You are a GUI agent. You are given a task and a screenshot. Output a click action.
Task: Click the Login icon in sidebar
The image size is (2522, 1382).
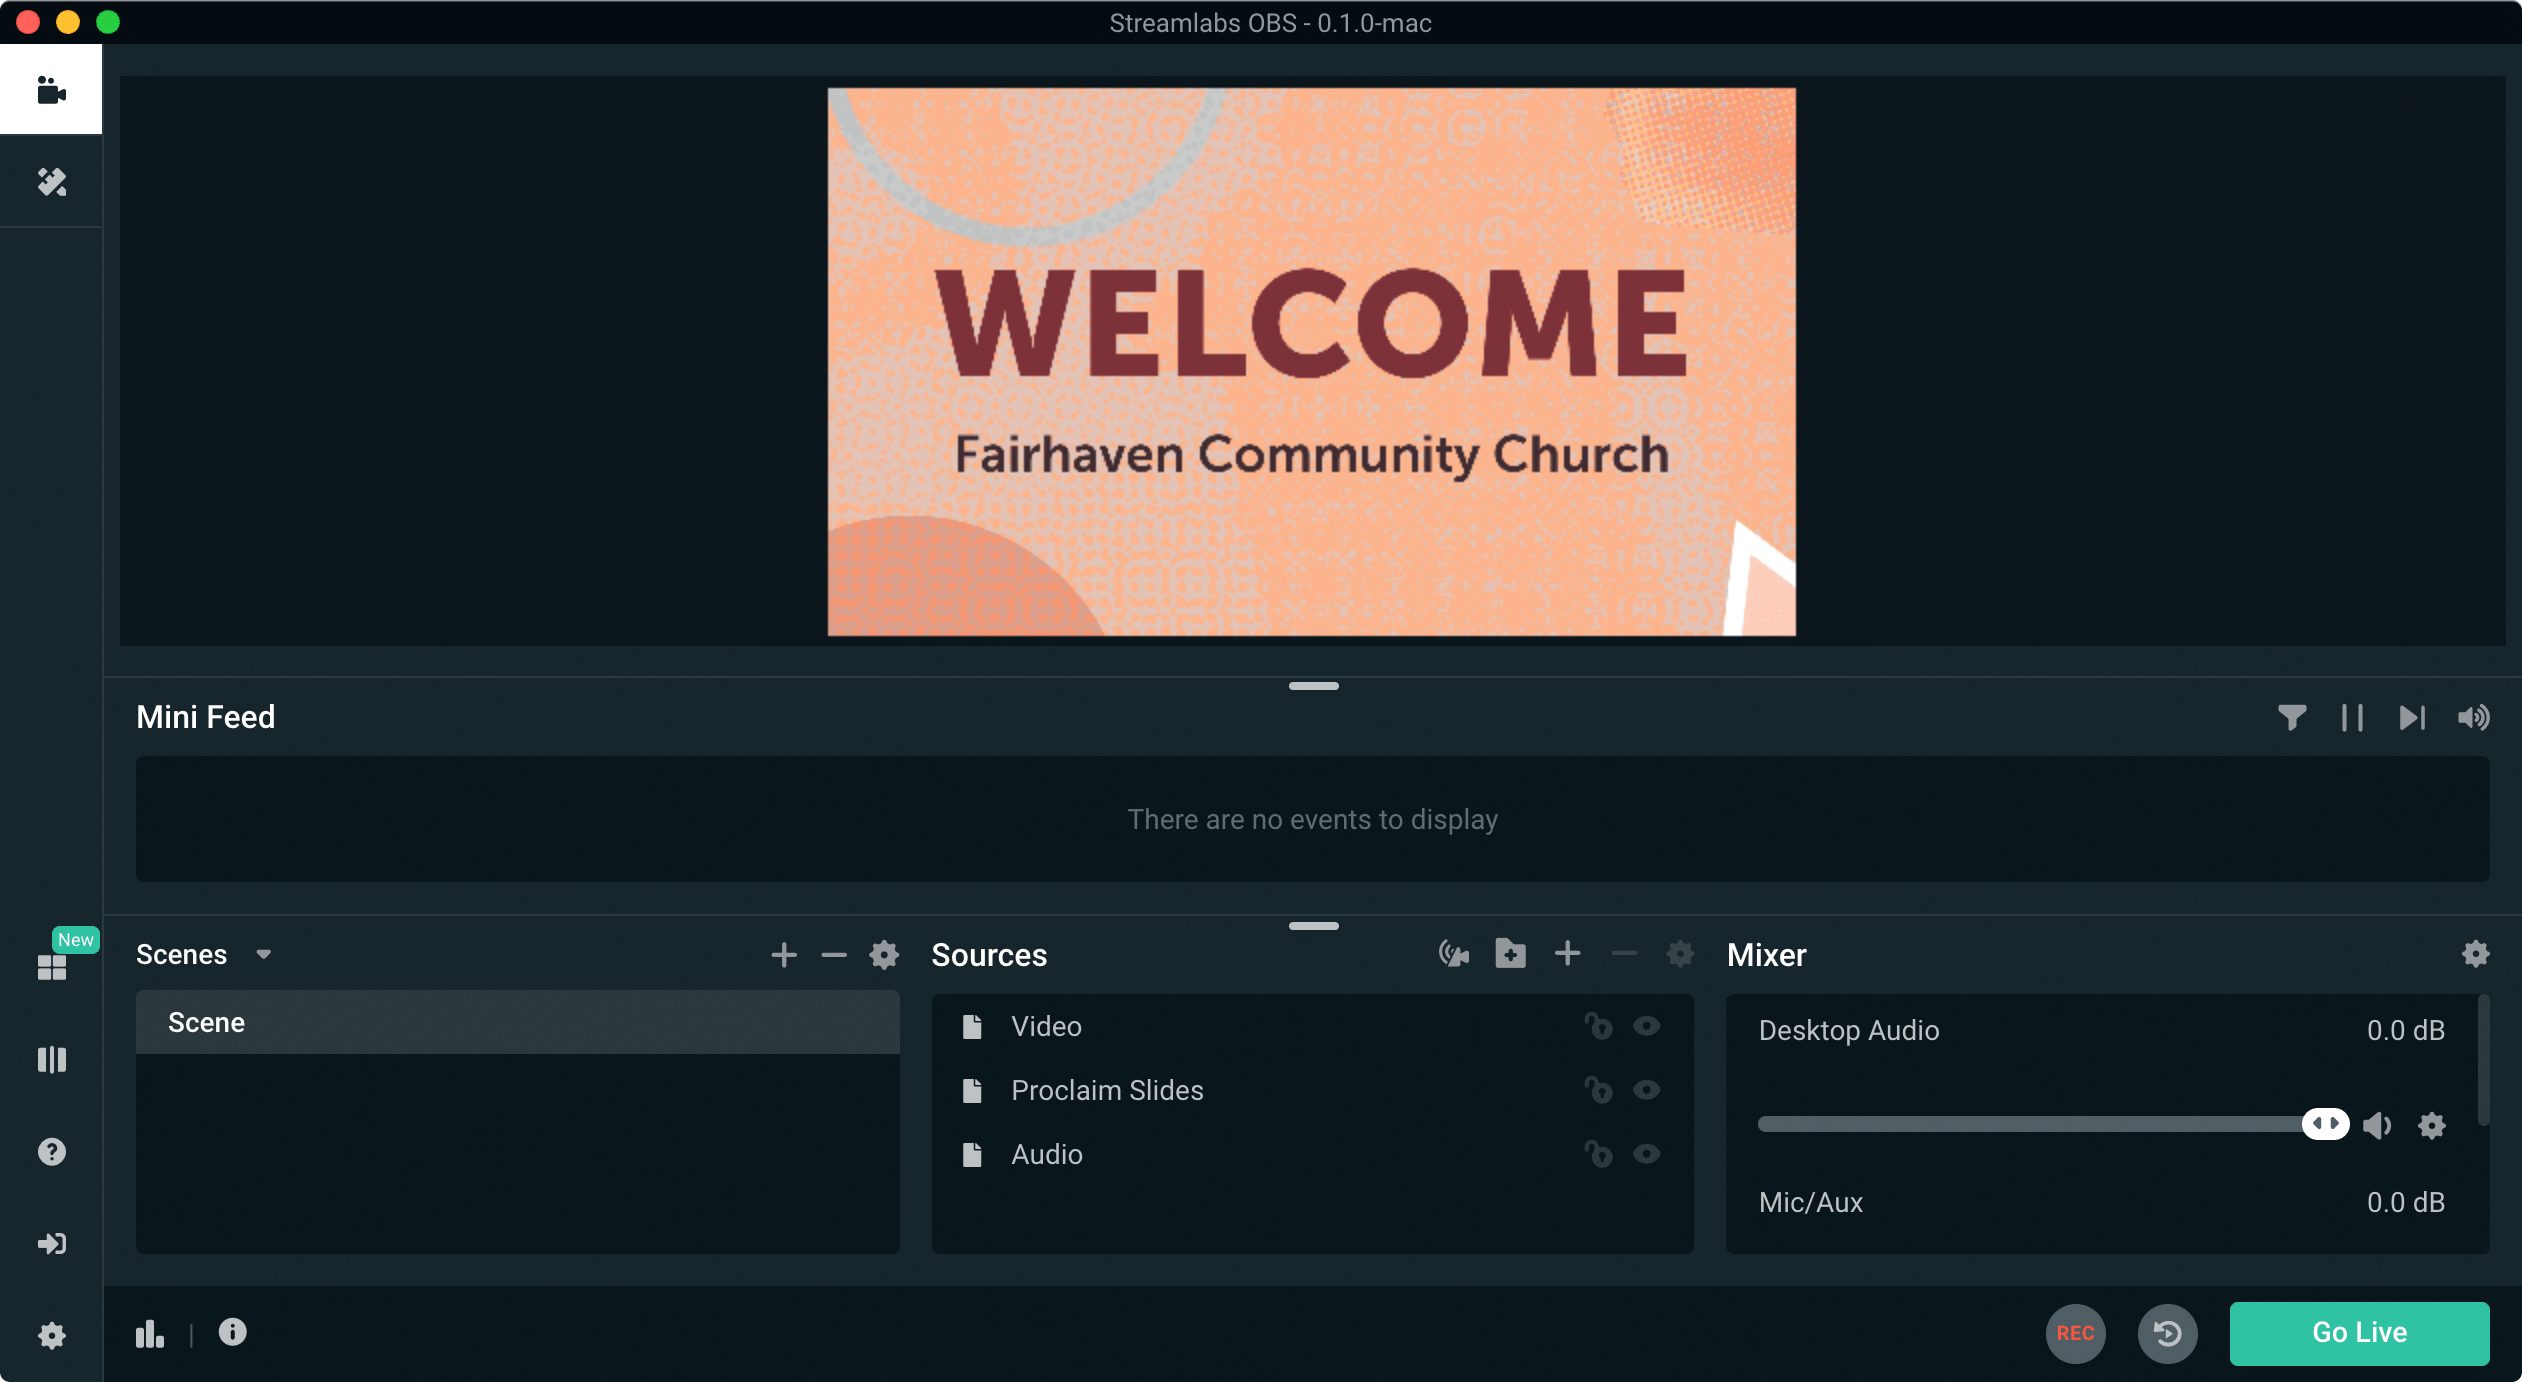(52, 1244)
